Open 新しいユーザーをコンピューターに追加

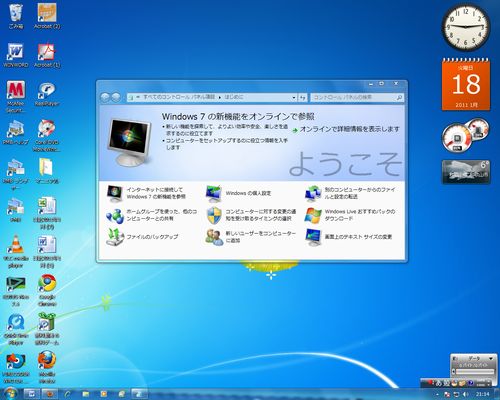tap(251, 237)
